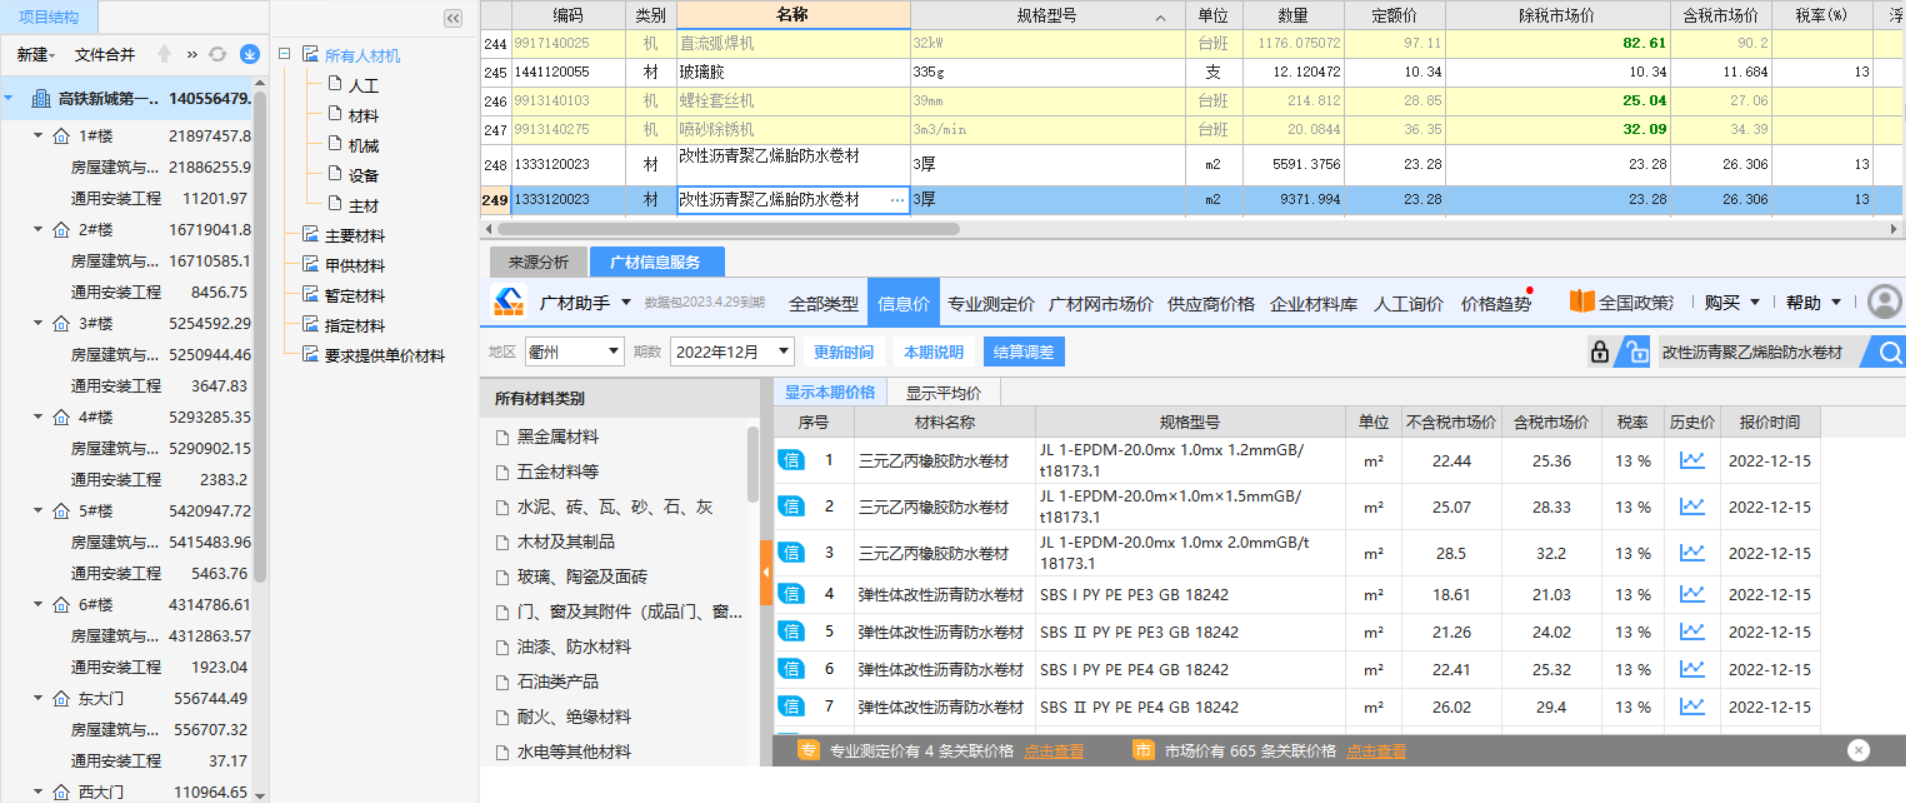Select the 显示平均价 tab
Image resolution: width=1906 pixels, height=803 pixels.
(943, 393)
